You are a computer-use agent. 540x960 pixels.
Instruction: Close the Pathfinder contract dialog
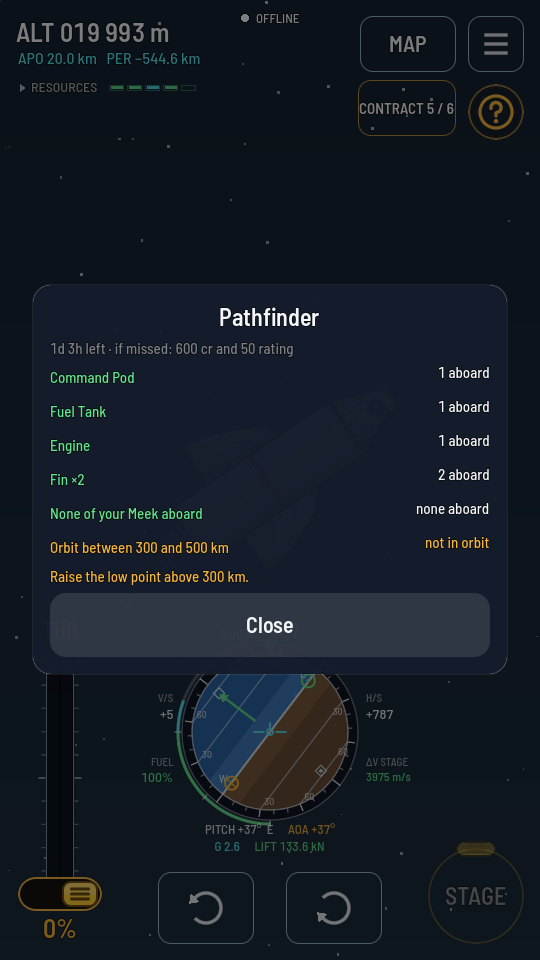click(x=270, y=625)
